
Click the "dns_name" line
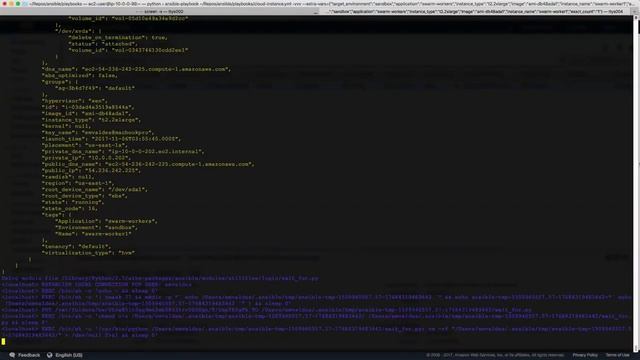[x=136, y=69]
